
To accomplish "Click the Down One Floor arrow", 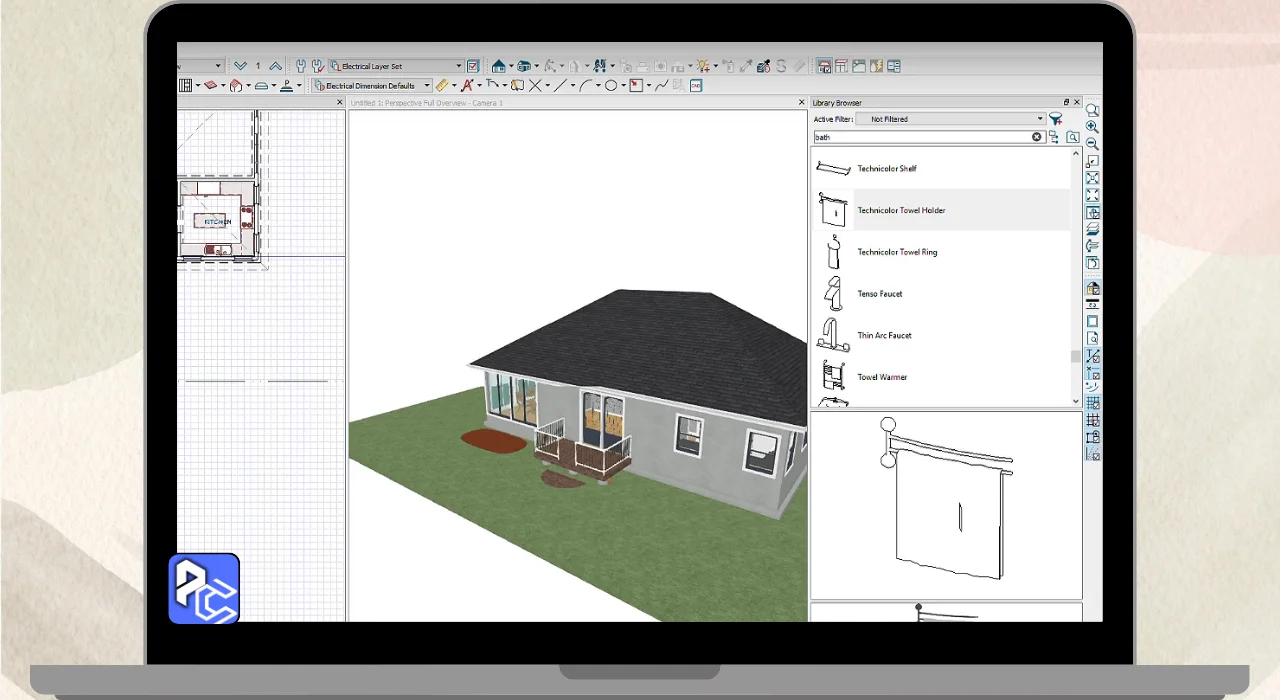I will click(239, 66).
